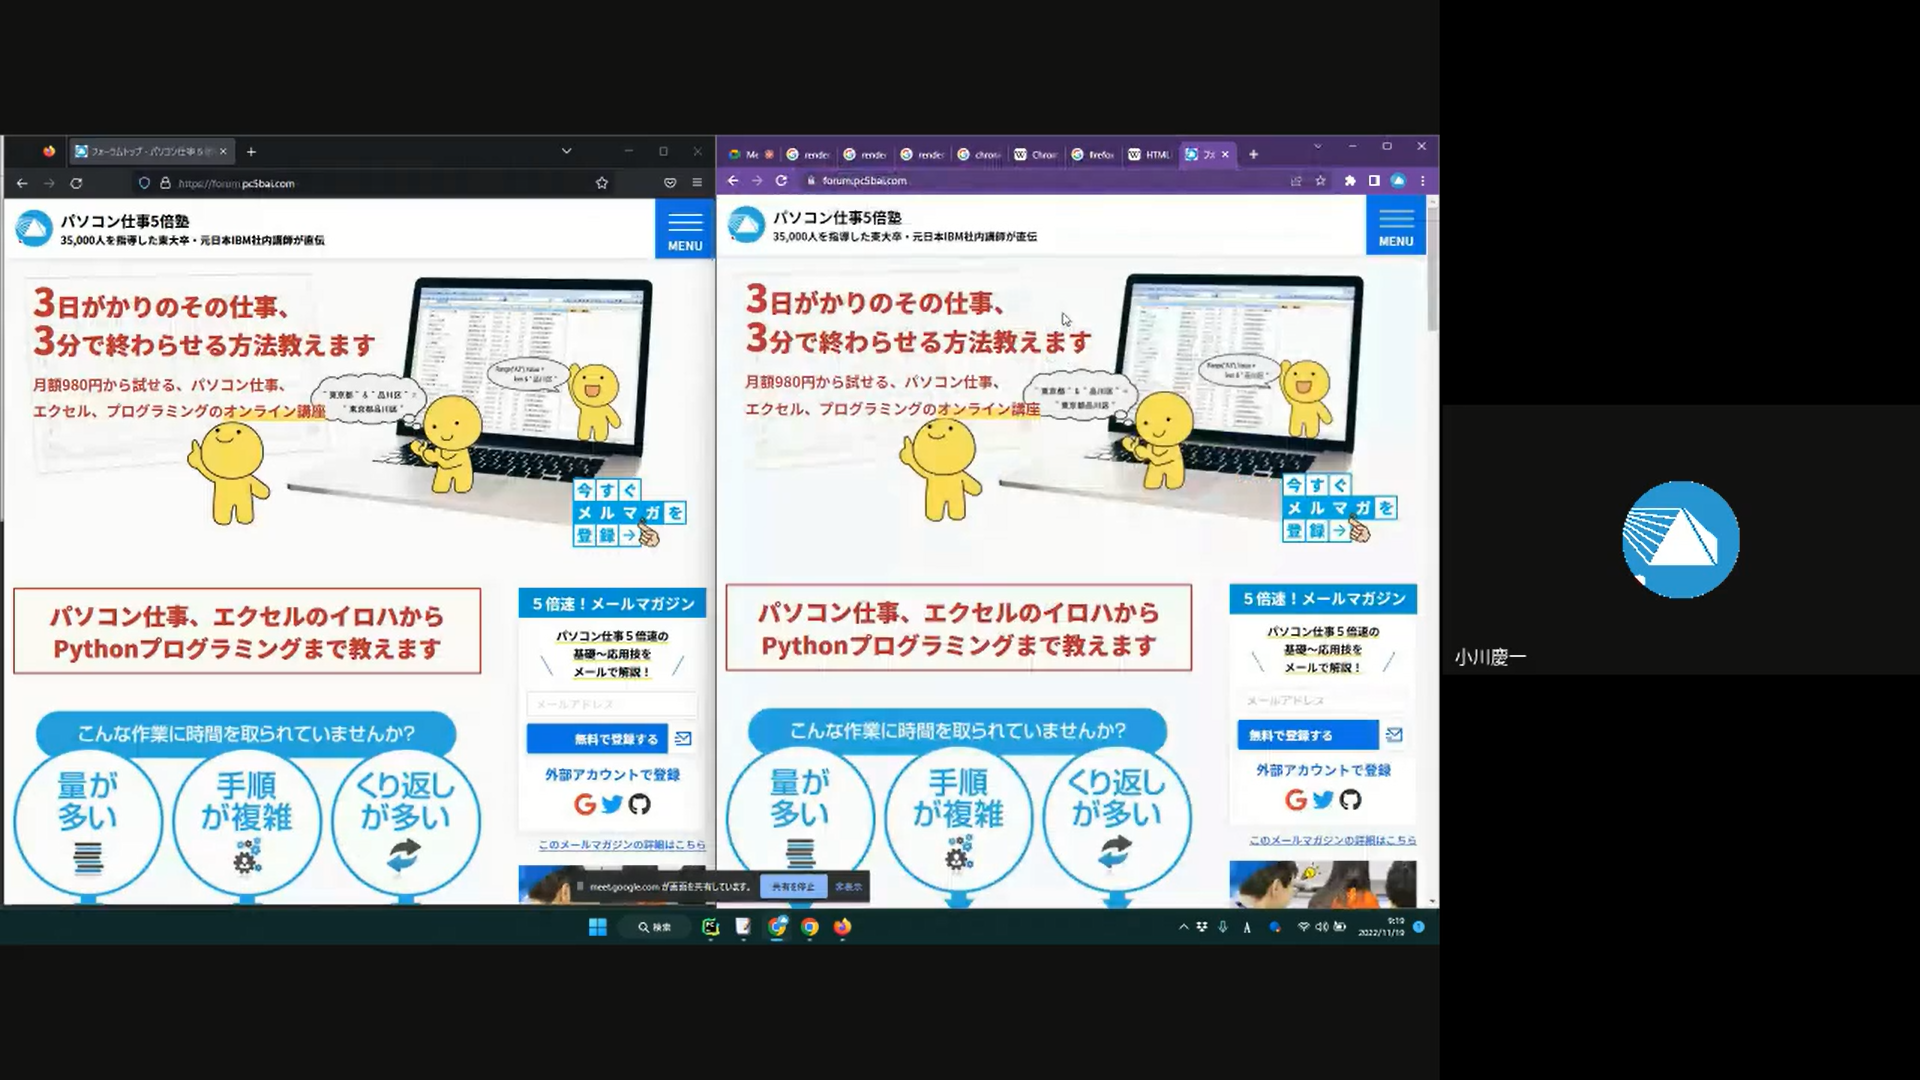The width and height of the screenshot is (1920, 1080).
Task: Toggle Chrome side panel button
Action: (x=1374, y=181)
